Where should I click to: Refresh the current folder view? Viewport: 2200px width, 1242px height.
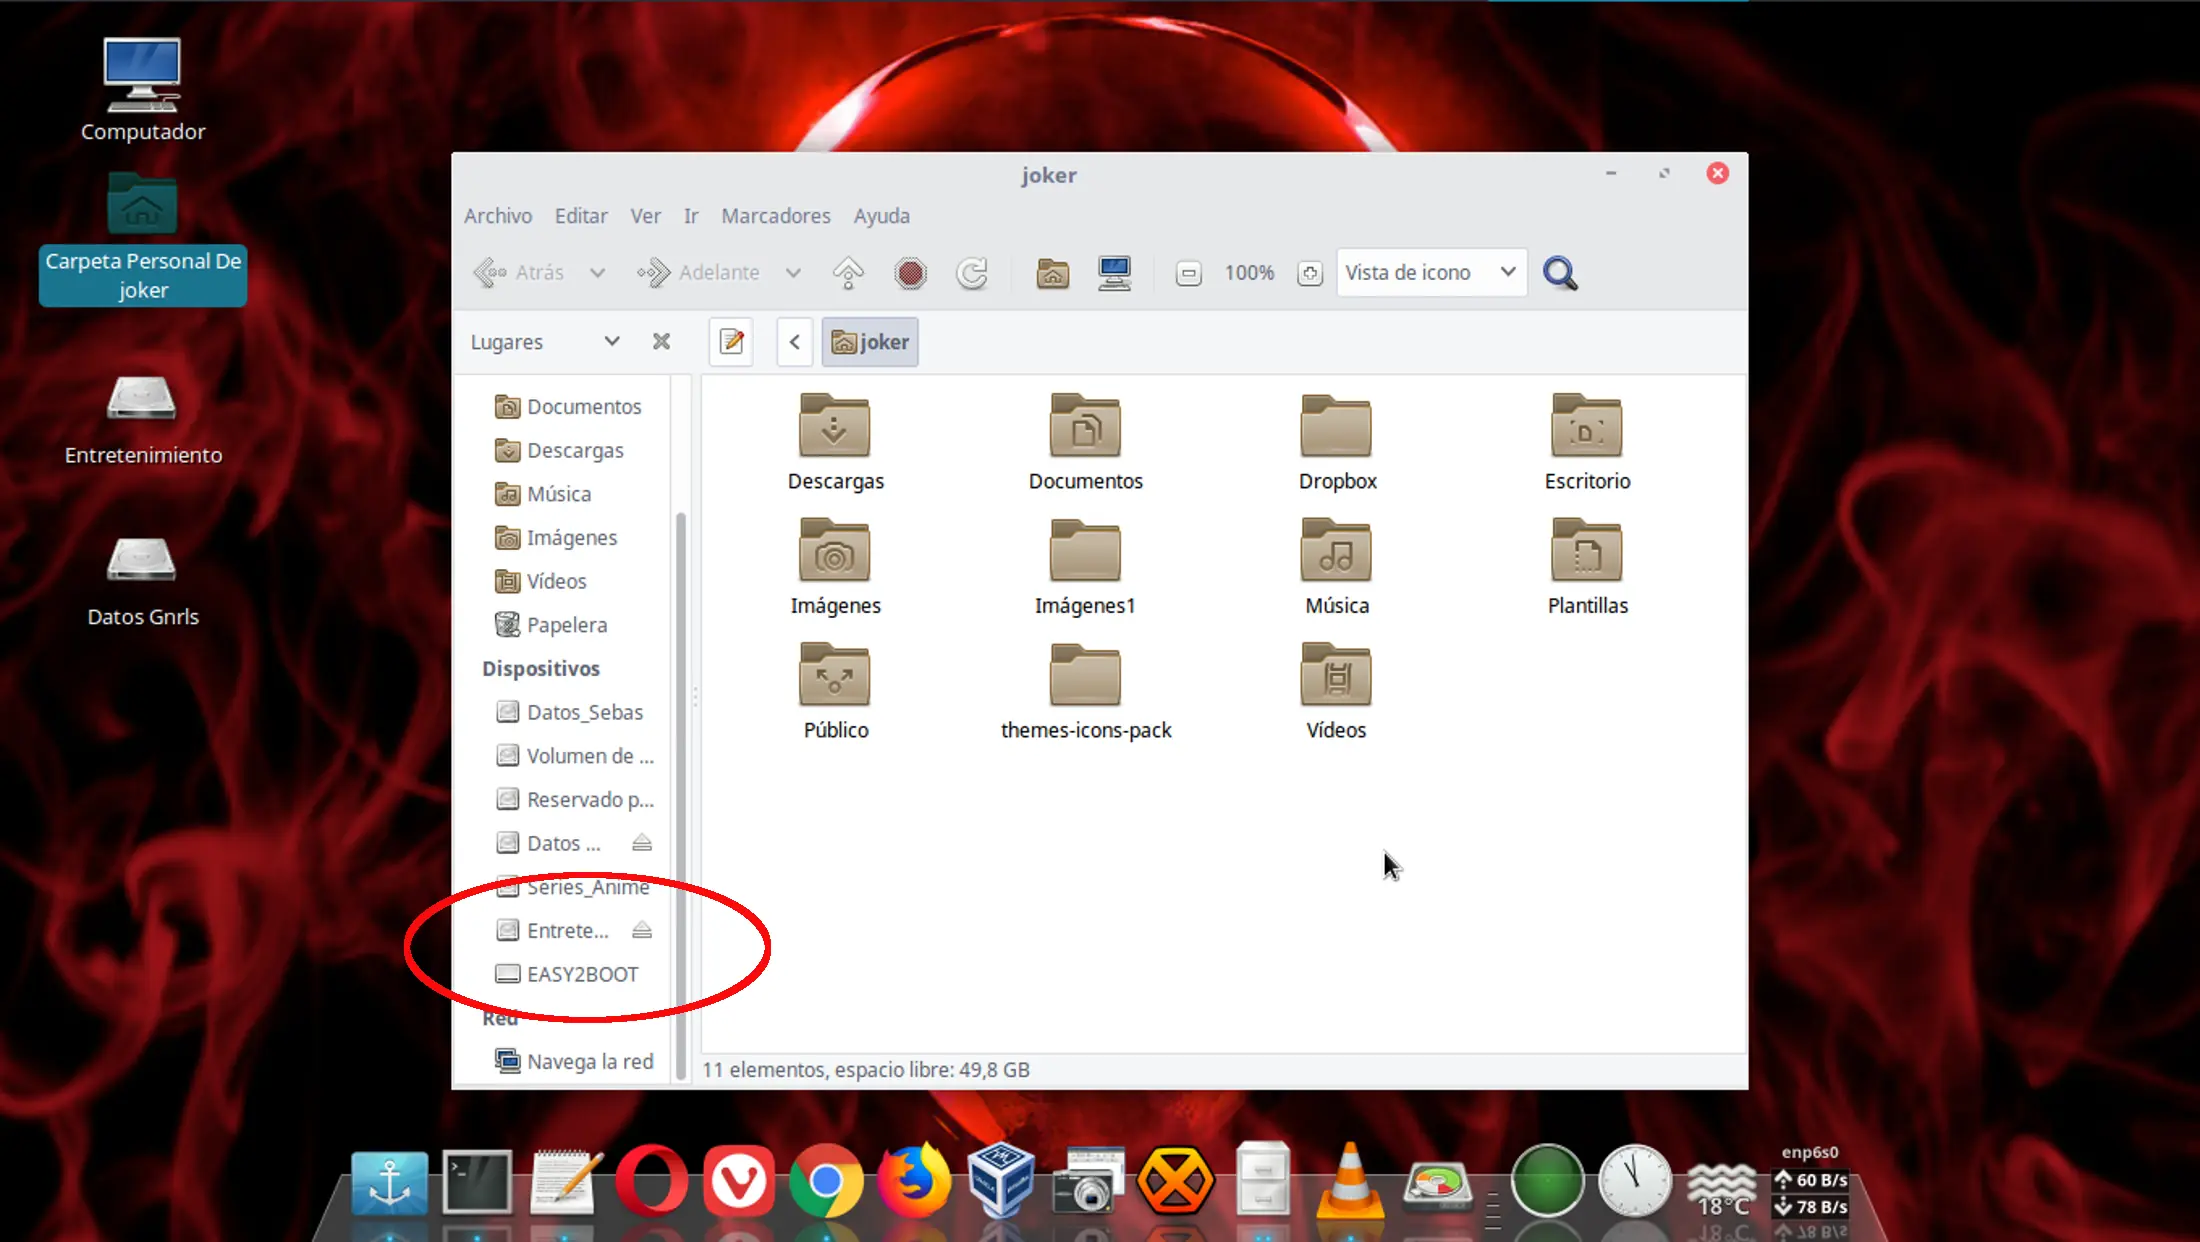coord(971,272)
